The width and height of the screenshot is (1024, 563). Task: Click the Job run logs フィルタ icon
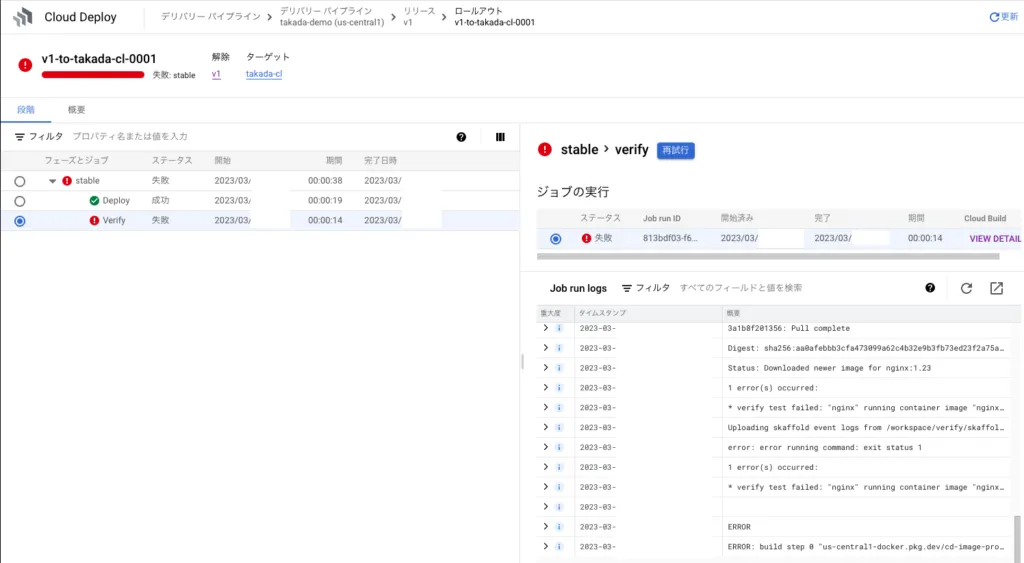pyautogui.click(x=626, y=288)
